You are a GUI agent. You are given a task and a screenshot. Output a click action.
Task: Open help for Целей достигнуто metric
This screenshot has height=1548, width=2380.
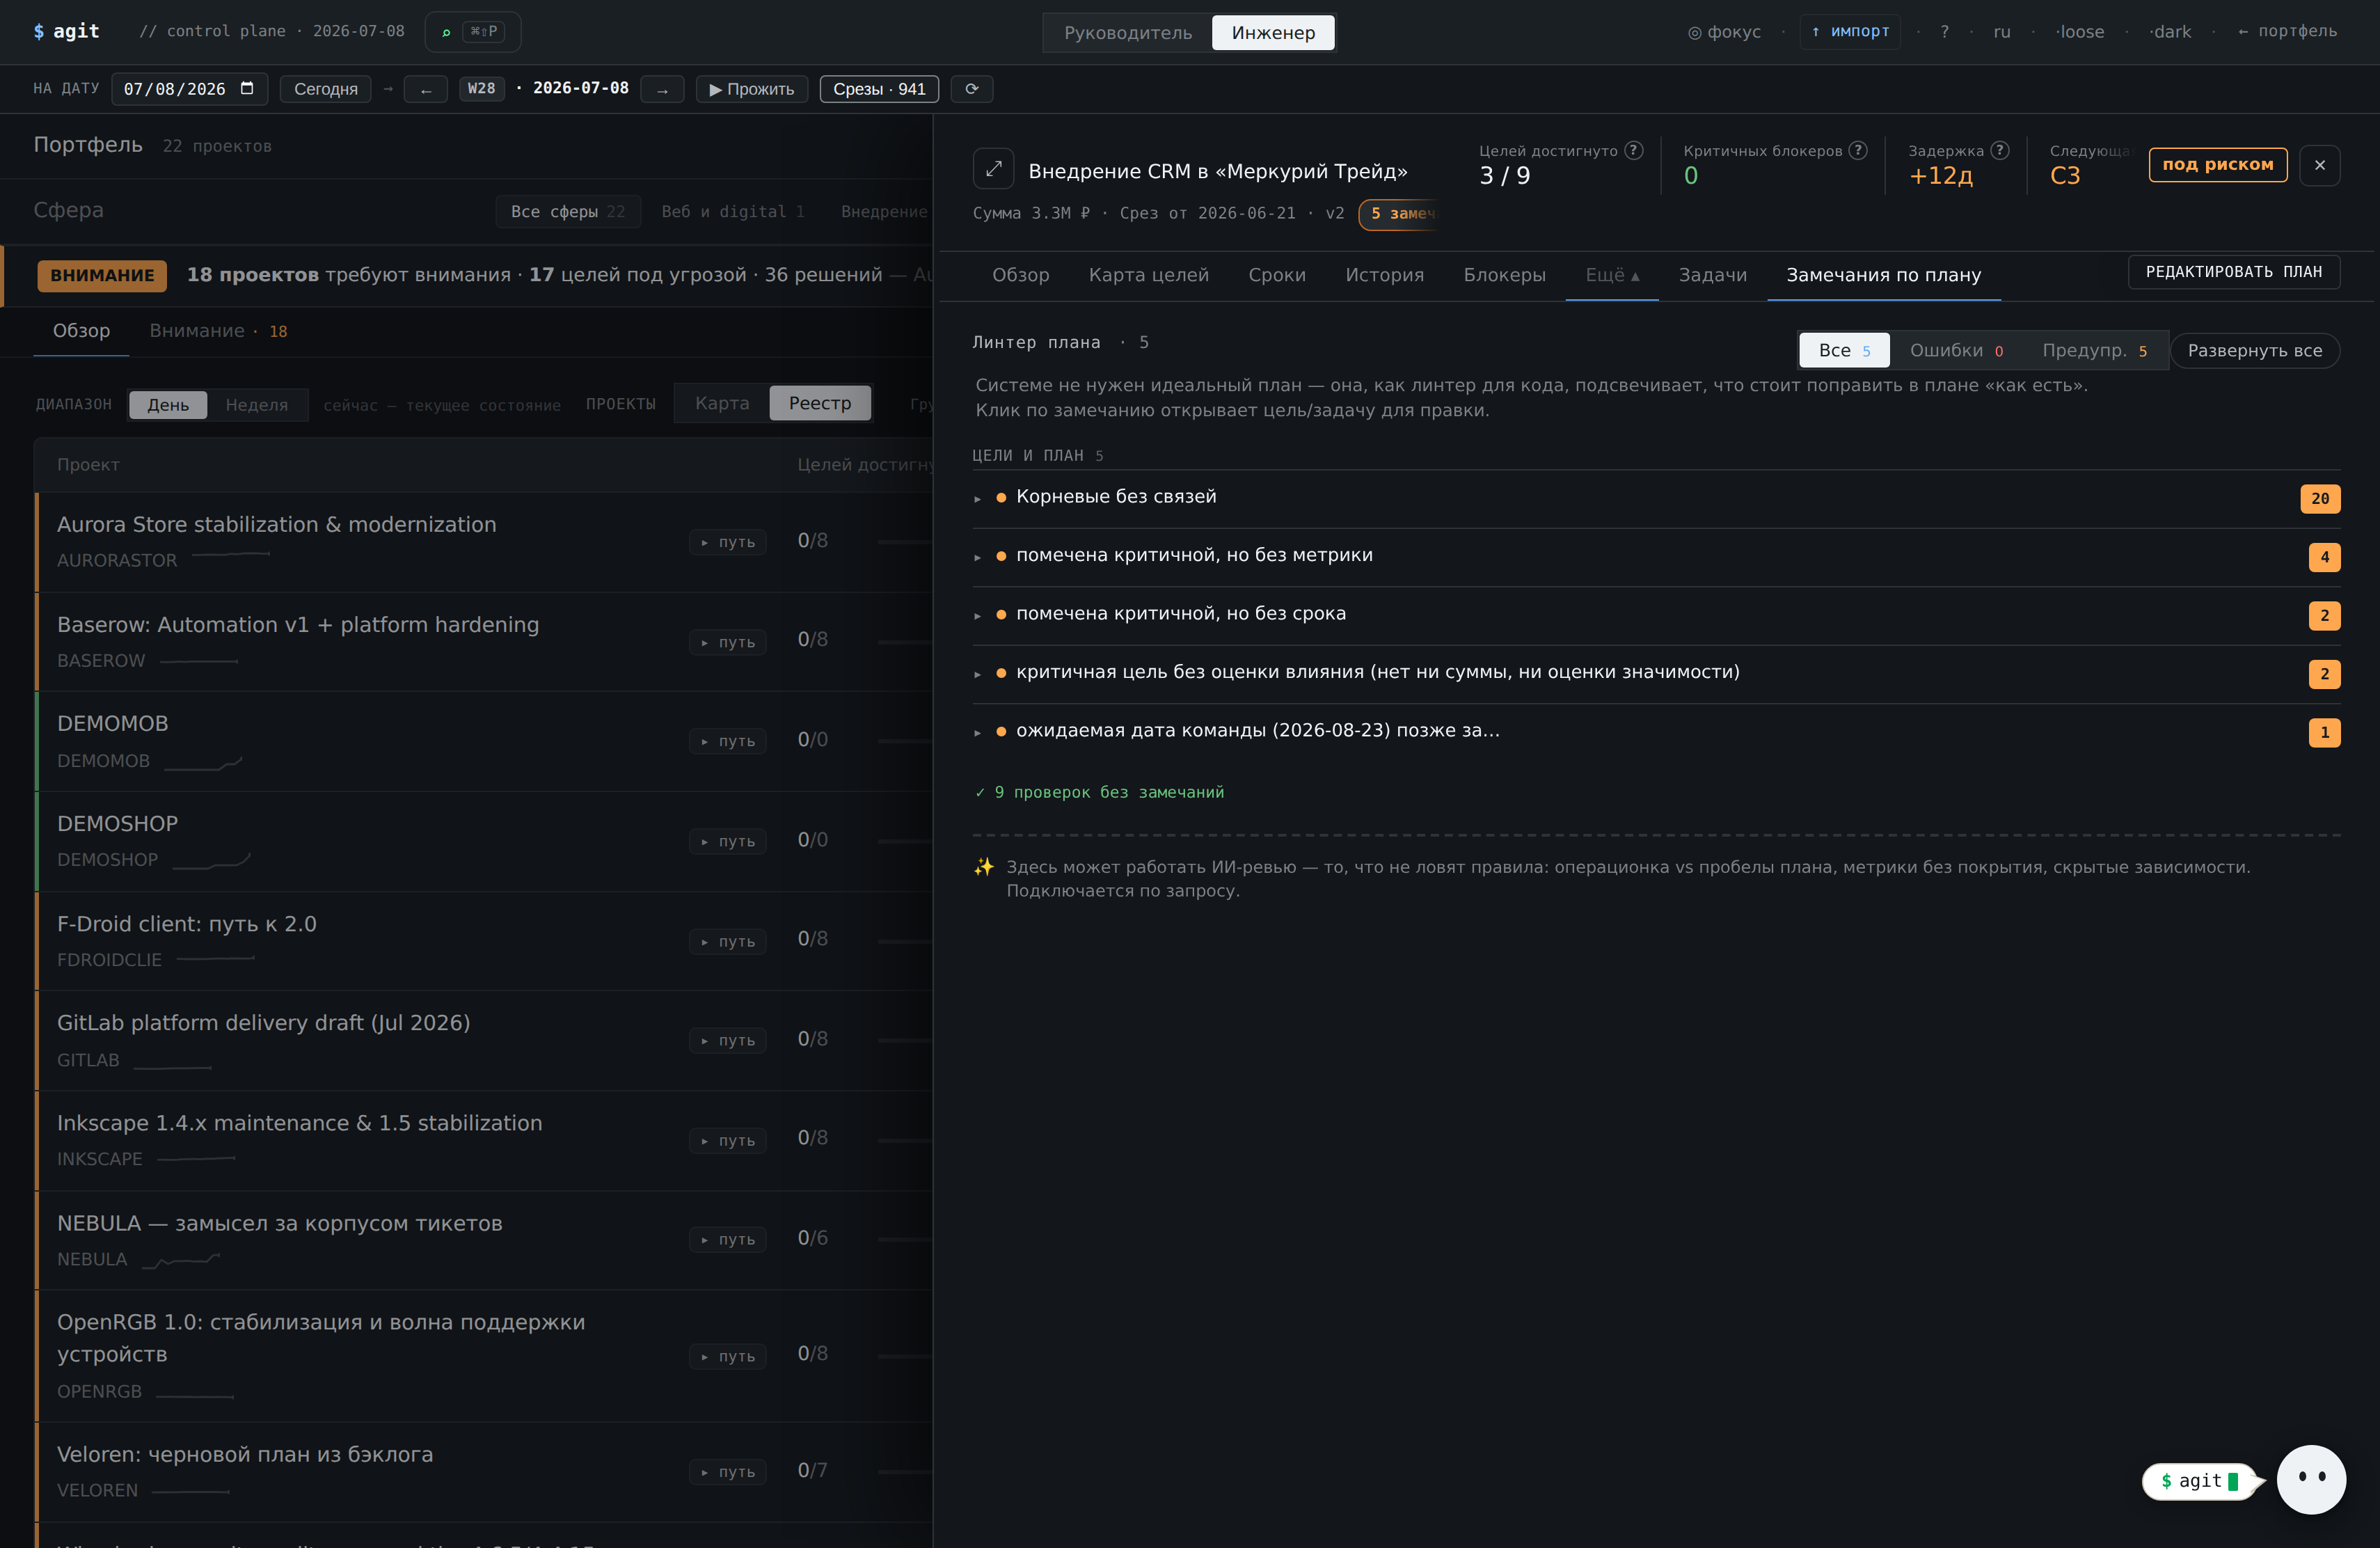1634,150
